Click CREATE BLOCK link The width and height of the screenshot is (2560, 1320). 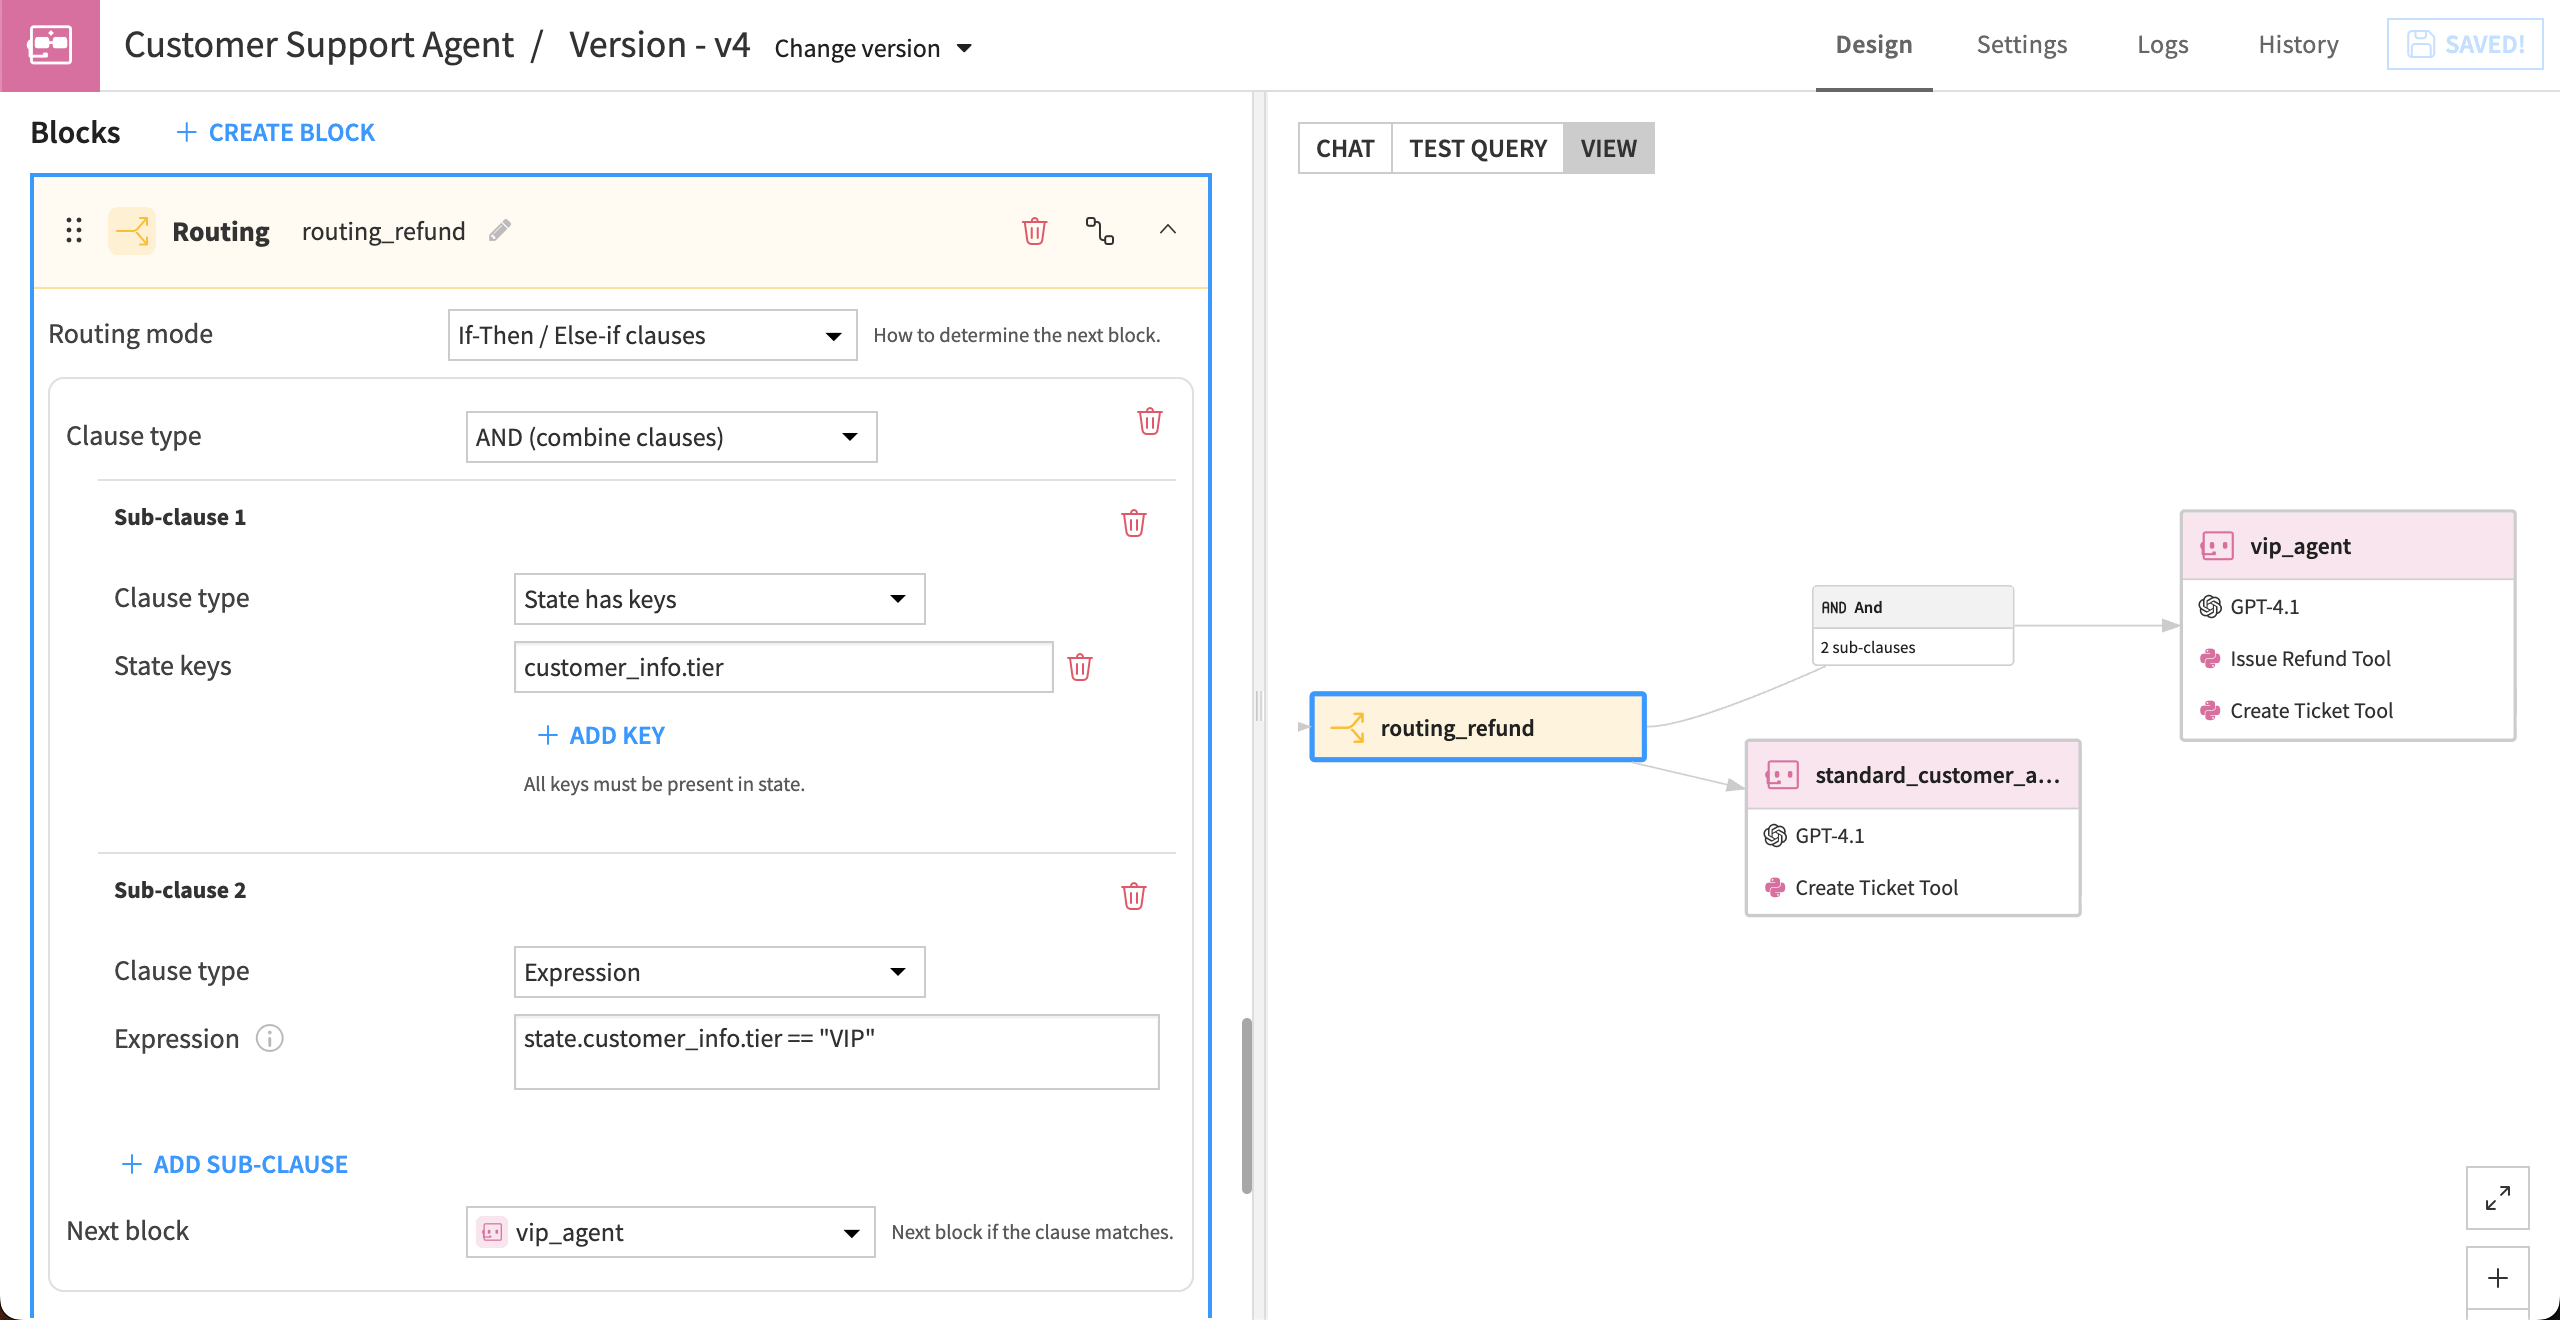(275, 131)
